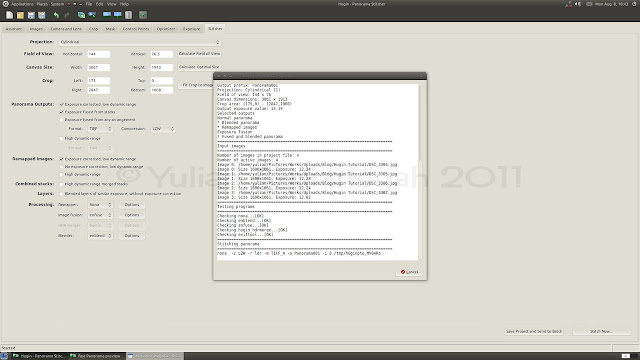Enable High dynamic range merged stacks checkbox
640x360 pixels.
(62, 184)
